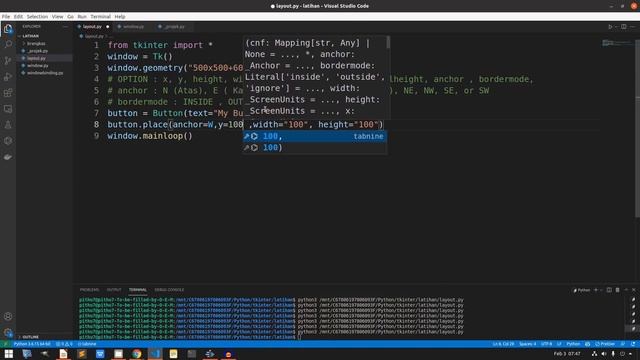
Task: Kill the terminal with the trash icon
Action: pyautogui.click(x=618, y=290)
